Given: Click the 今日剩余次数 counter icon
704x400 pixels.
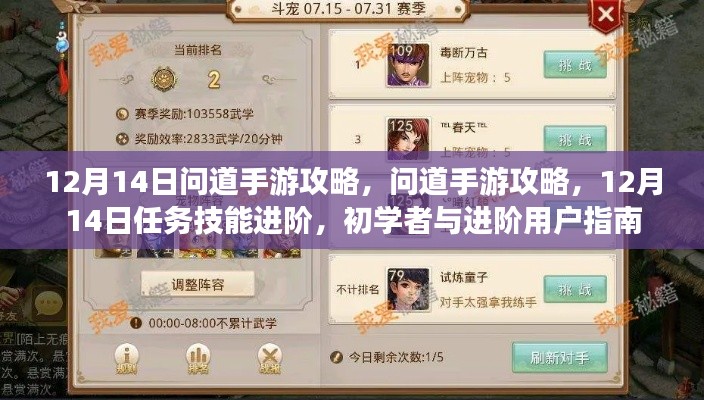Looking at the screenshot, I should coord(336,357).
